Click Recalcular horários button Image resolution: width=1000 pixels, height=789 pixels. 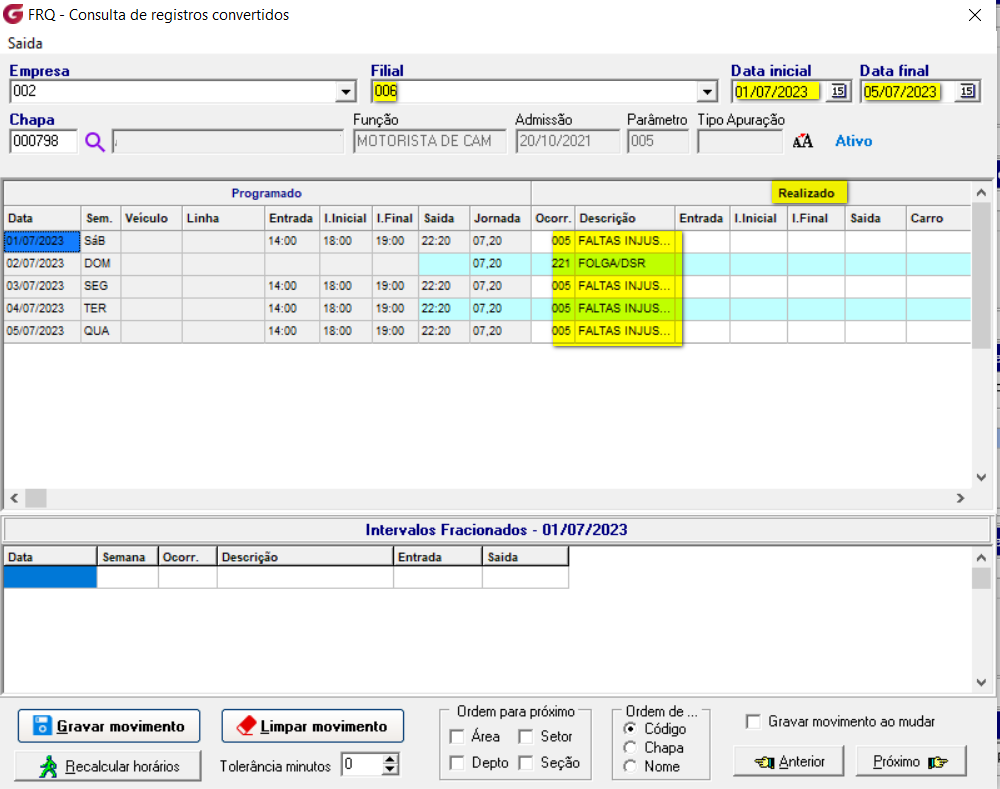point(108,766)
